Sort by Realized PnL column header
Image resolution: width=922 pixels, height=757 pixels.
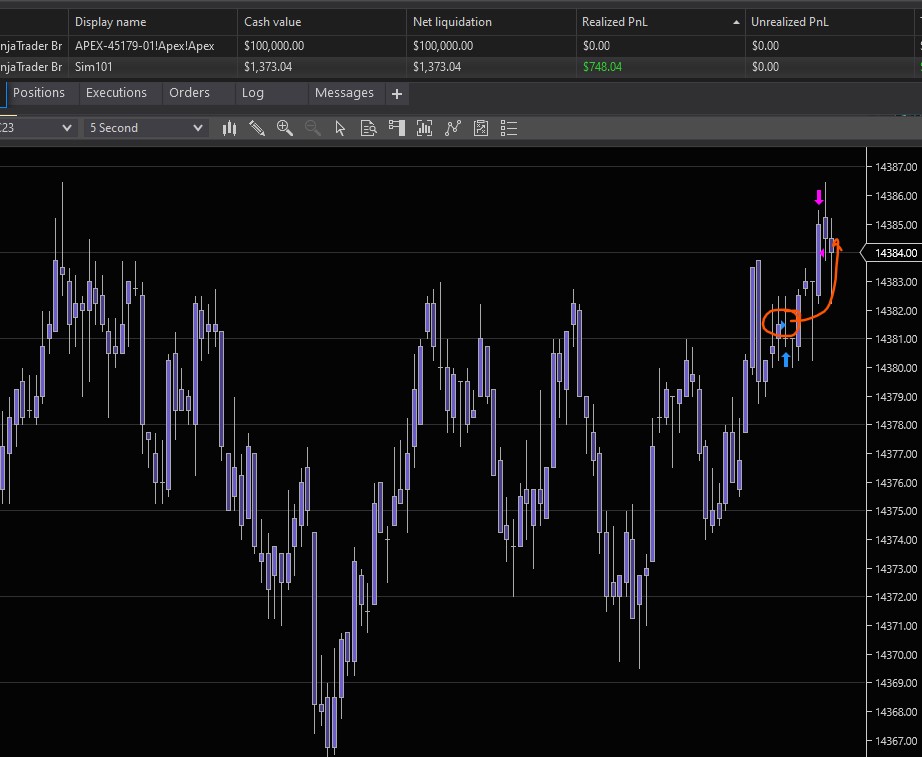click(660, 22)
